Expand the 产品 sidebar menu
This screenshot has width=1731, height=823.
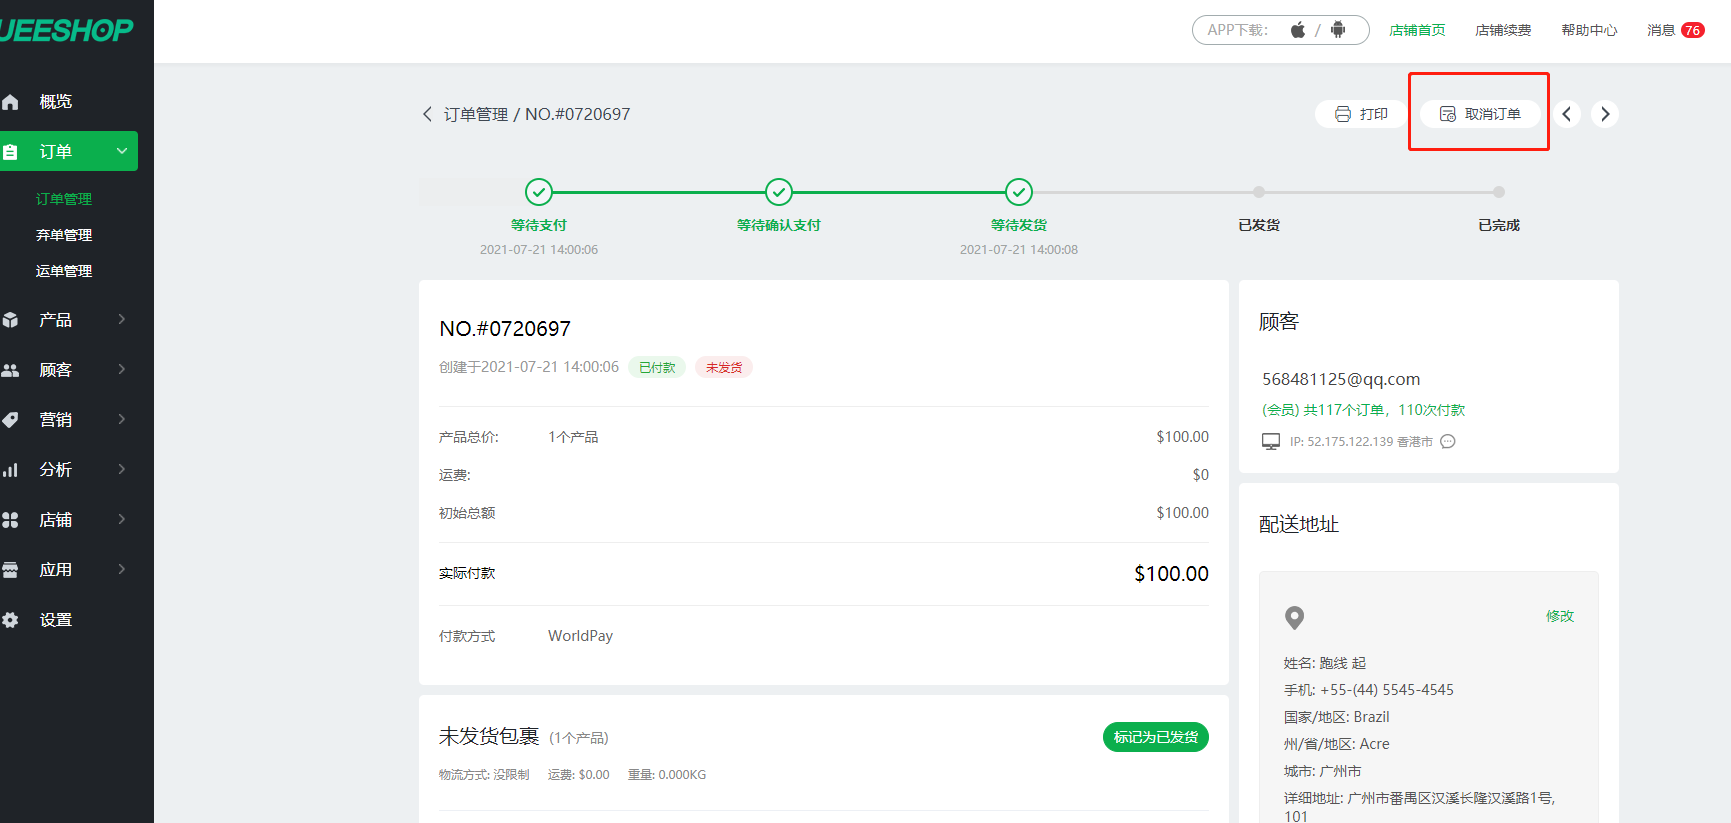pyautogui.click(x=121, y=319)
